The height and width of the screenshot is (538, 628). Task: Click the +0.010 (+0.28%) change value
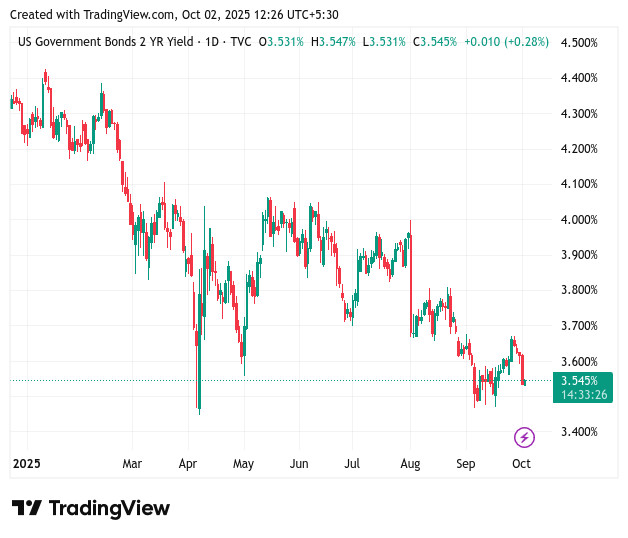coord(504,42)
